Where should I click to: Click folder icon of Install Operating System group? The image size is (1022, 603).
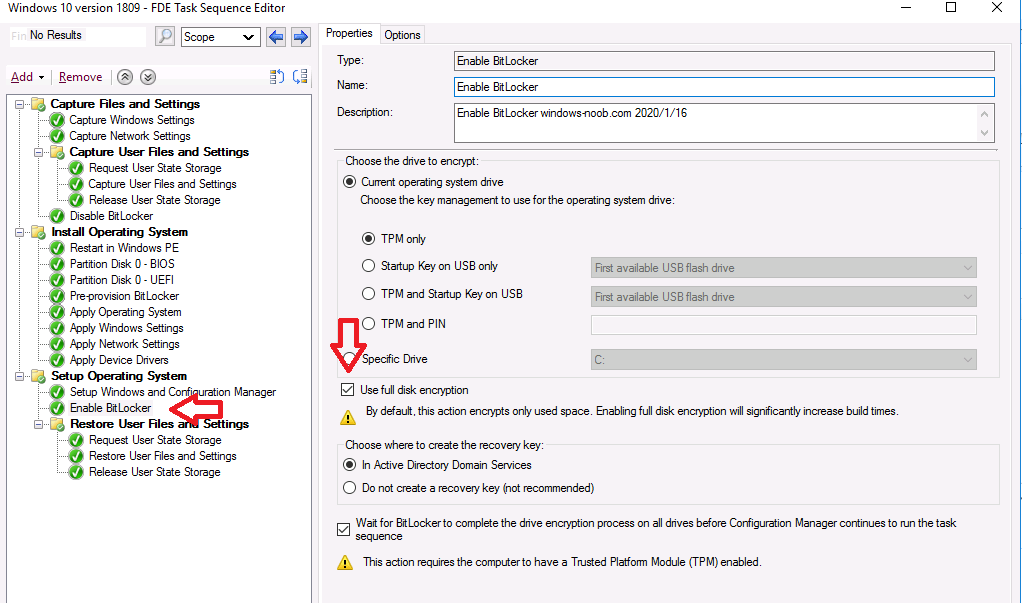click(38, 232)
